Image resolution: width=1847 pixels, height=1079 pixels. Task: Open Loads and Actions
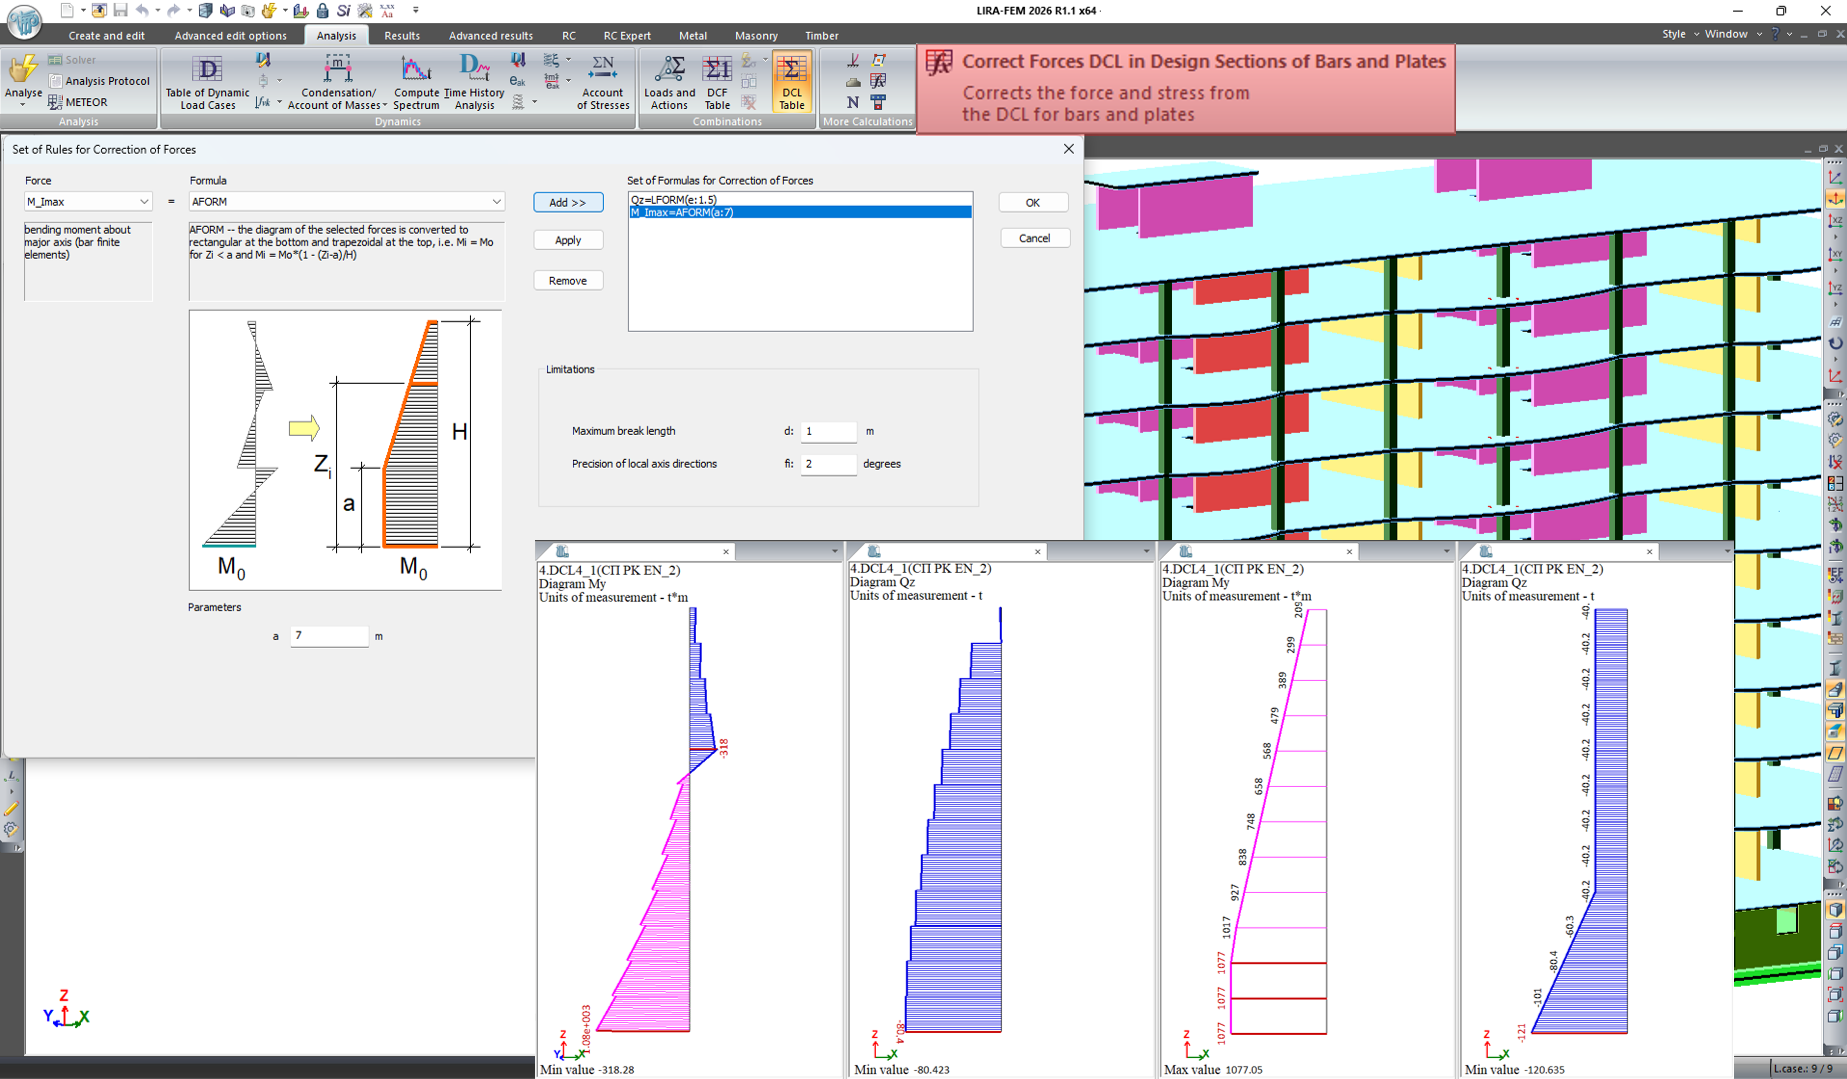pos(669,82)
